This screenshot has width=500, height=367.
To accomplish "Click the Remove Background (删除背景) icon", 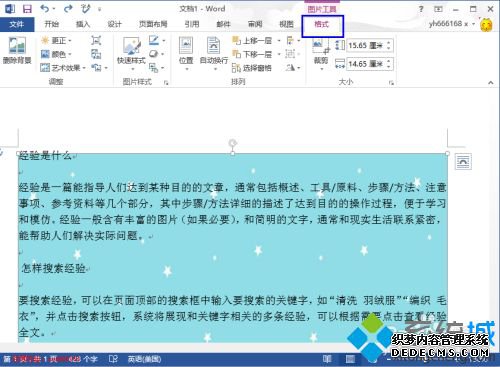I will (17, 50).
